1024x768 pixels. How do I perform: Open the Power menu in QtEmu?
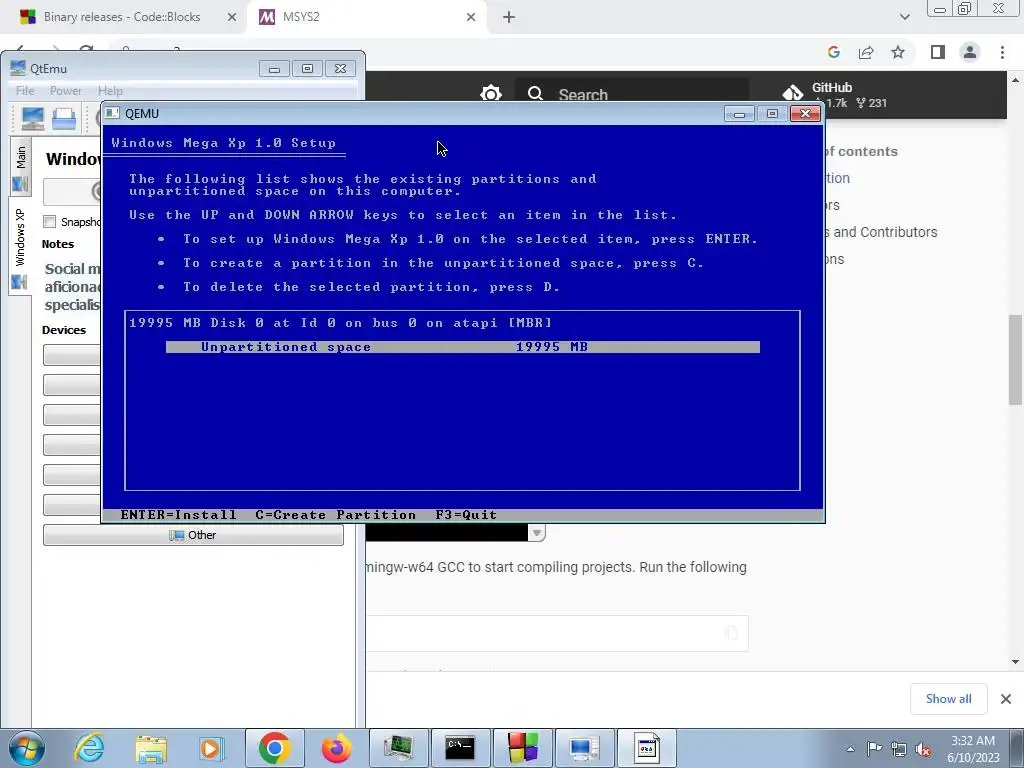(x=65, y=91)
